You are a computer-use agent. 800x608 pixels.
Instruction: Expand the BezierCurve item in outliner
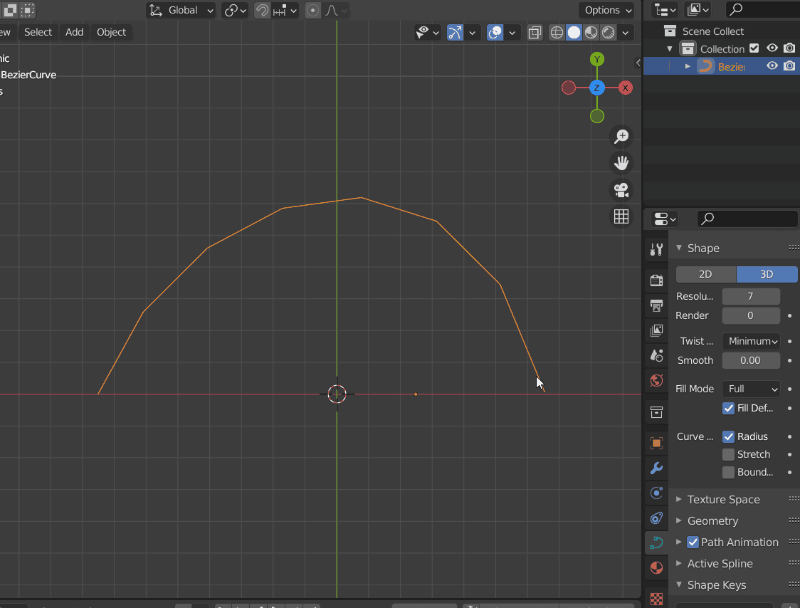pyautogui.click(x=687, y=66)
